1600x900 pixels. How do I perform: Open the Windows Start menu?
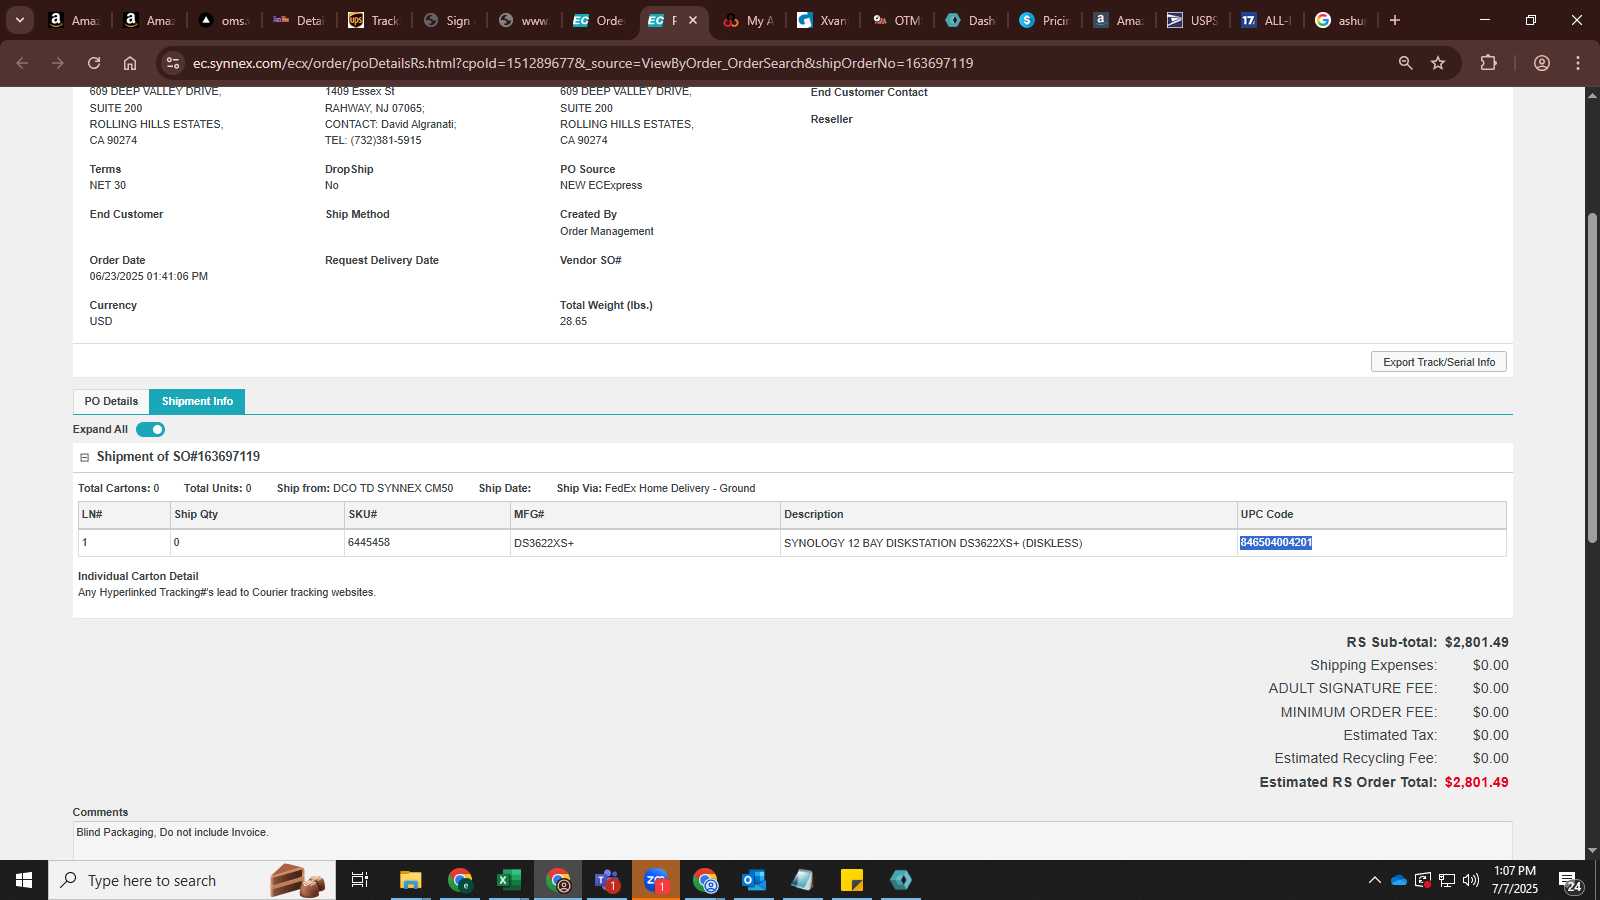[24, 880]
